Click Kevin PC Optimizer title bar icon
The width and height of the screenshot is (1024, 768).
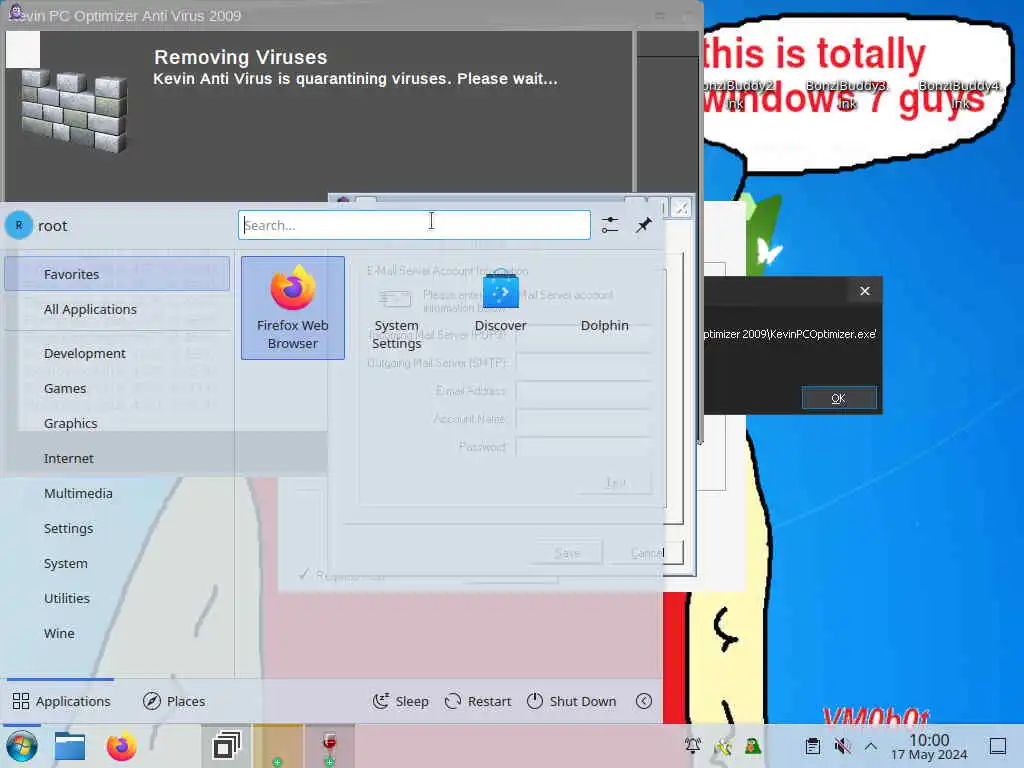16,12
